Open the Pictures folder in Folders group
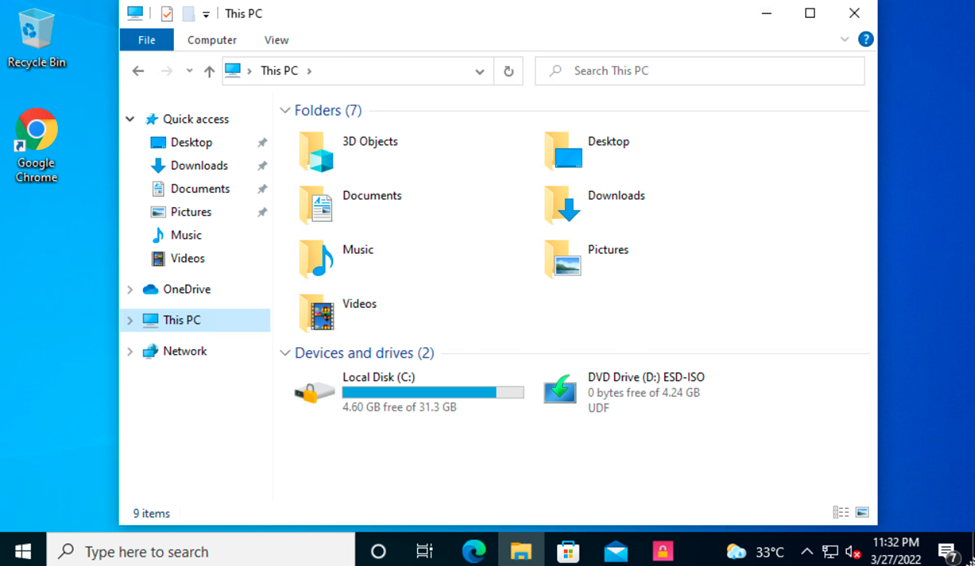This screenshot has height=566, width=975. tap(587, 259)
